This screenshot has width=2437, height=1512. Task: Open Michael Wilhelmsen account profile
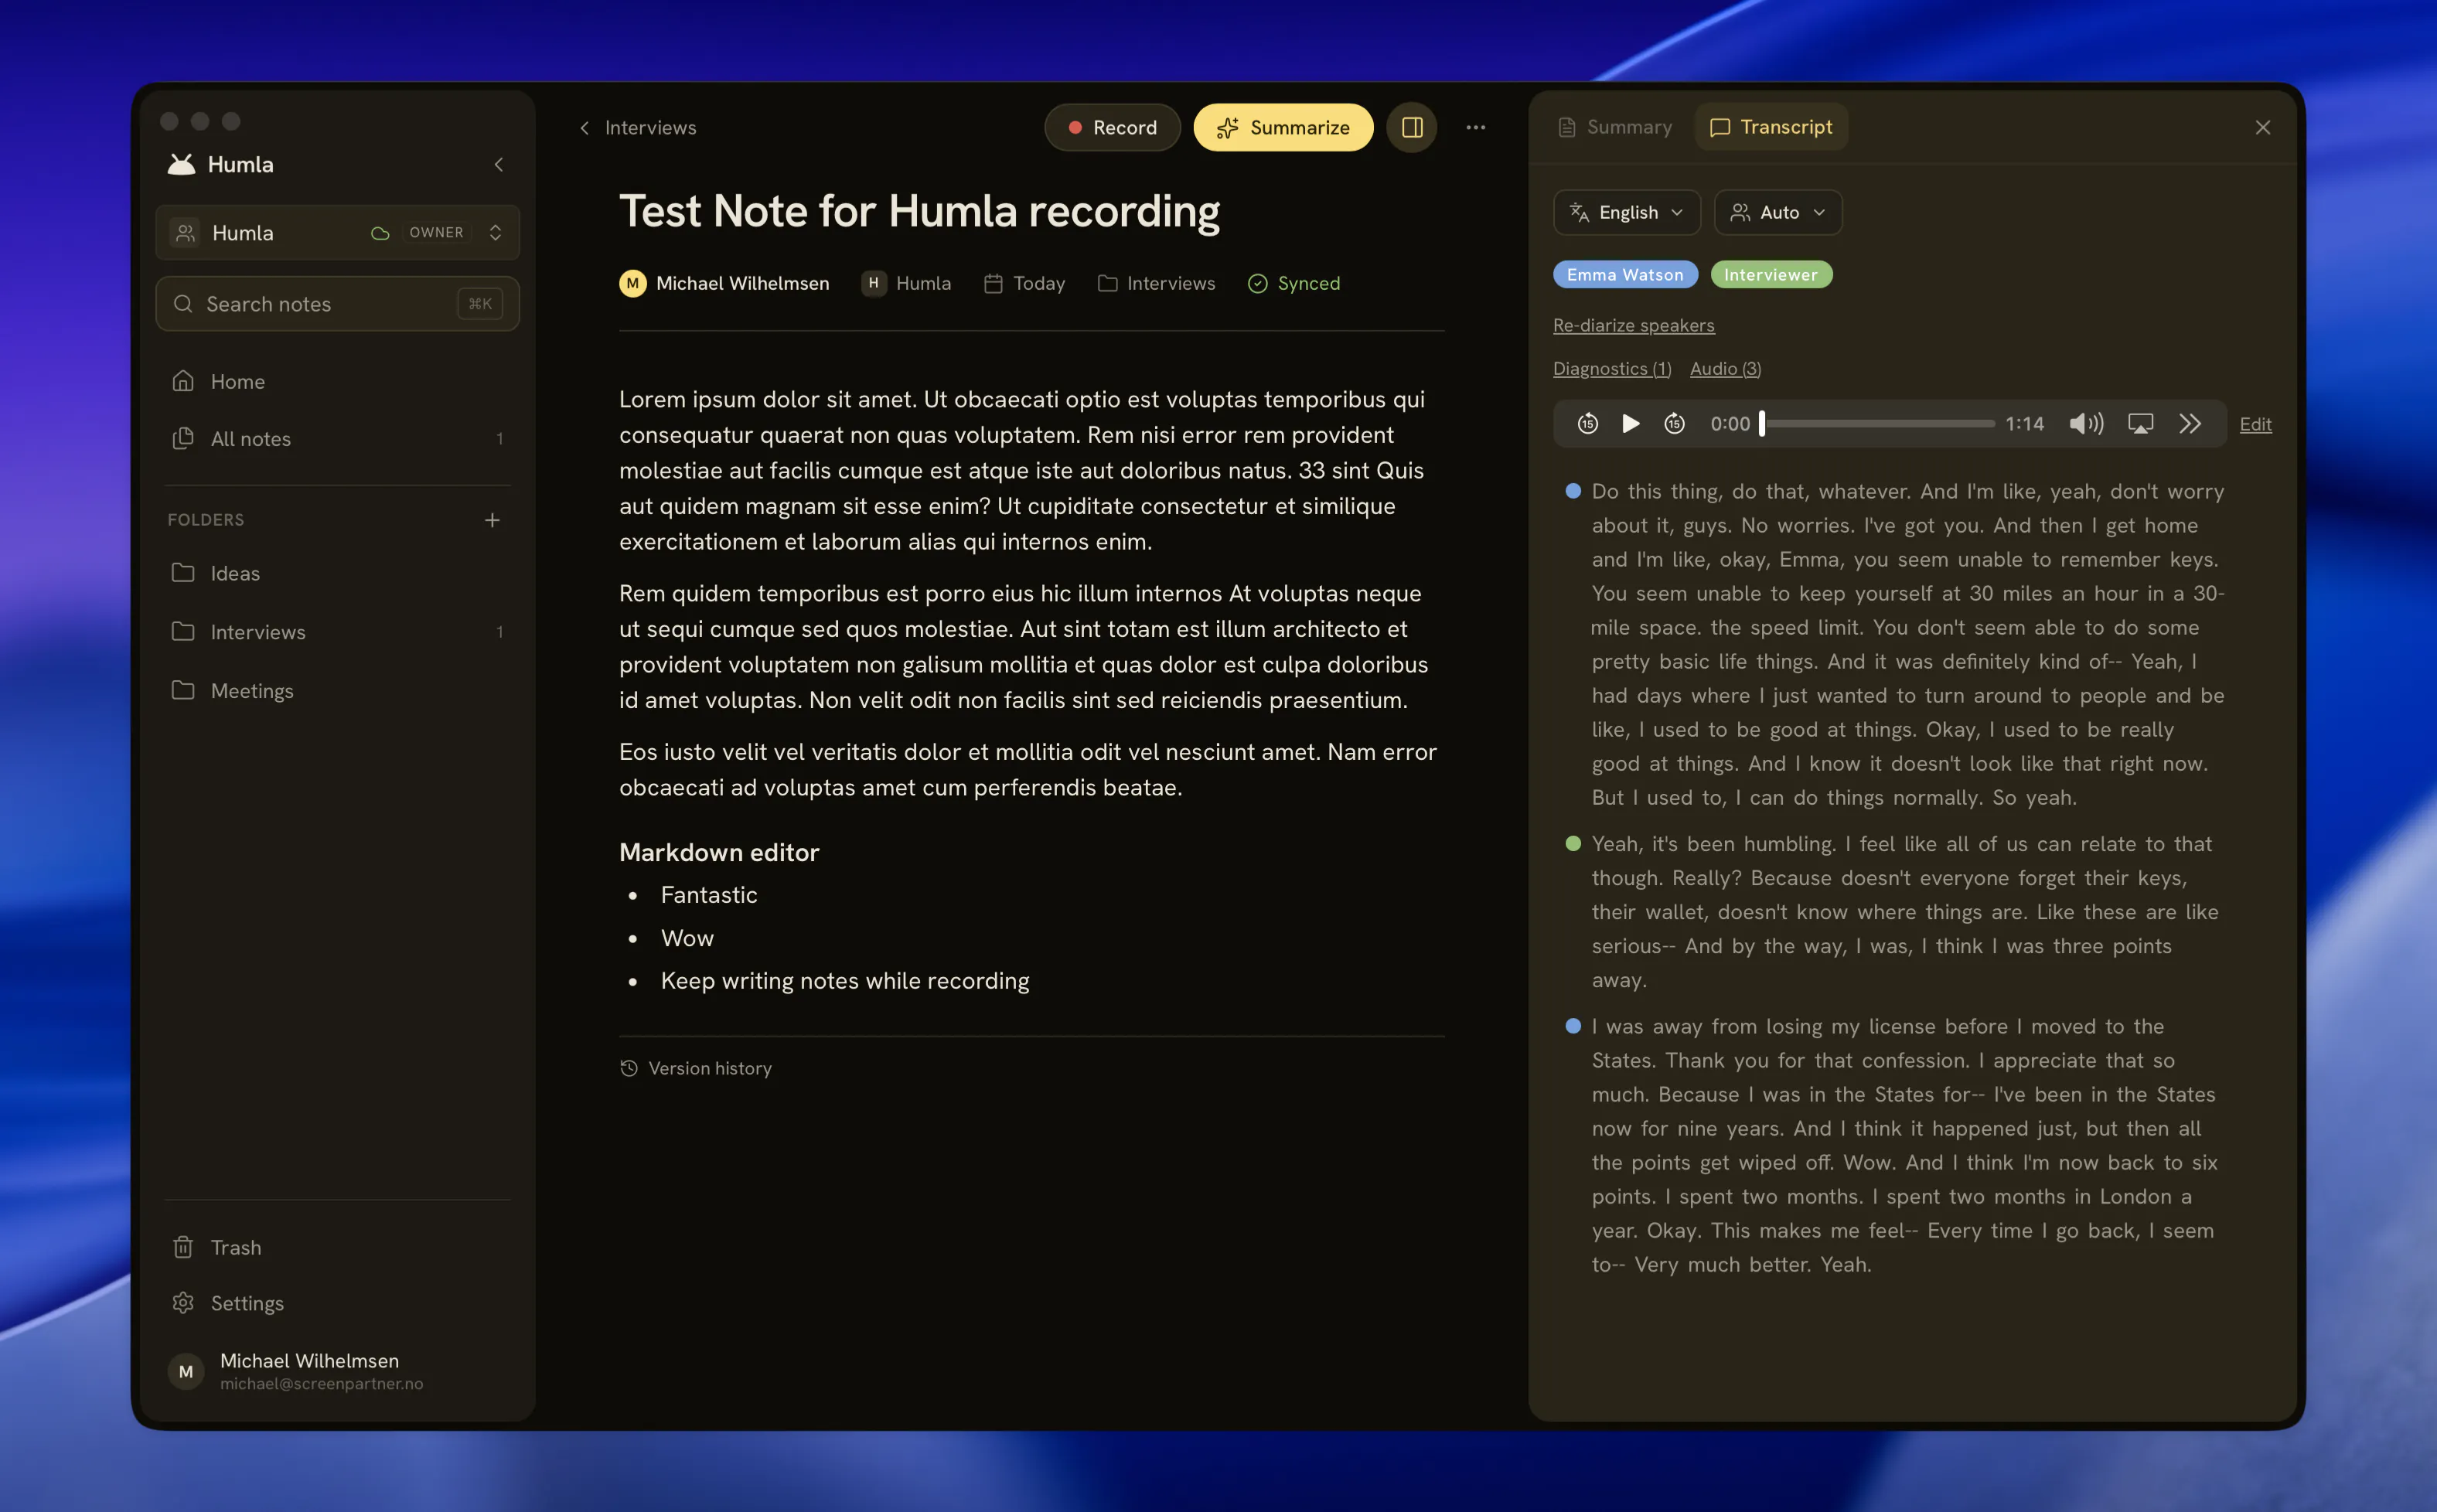pyautogui.click(x=337, y=1371)
